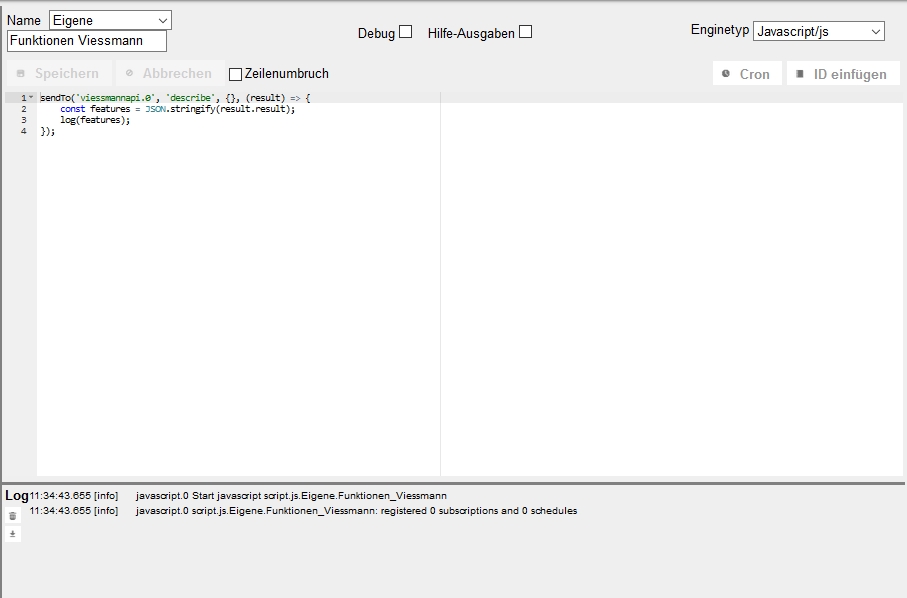Download the log with the download icon

pyautogui.click(x=13, y=534)
